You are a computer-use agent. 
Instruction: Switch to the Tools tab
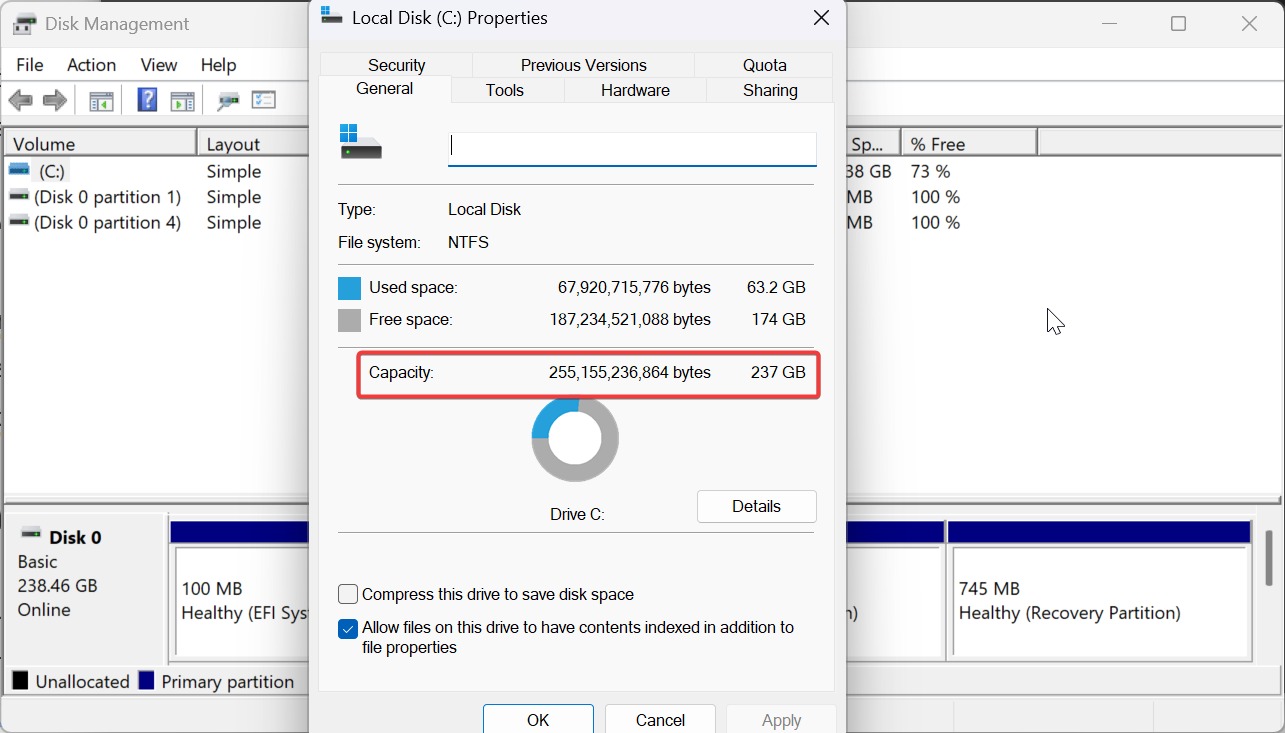(x=505, y=90)
